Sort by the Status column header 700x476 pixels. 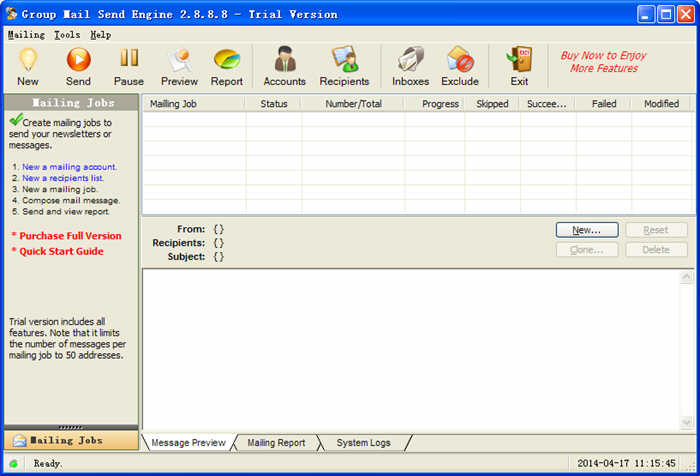[274, 104]
